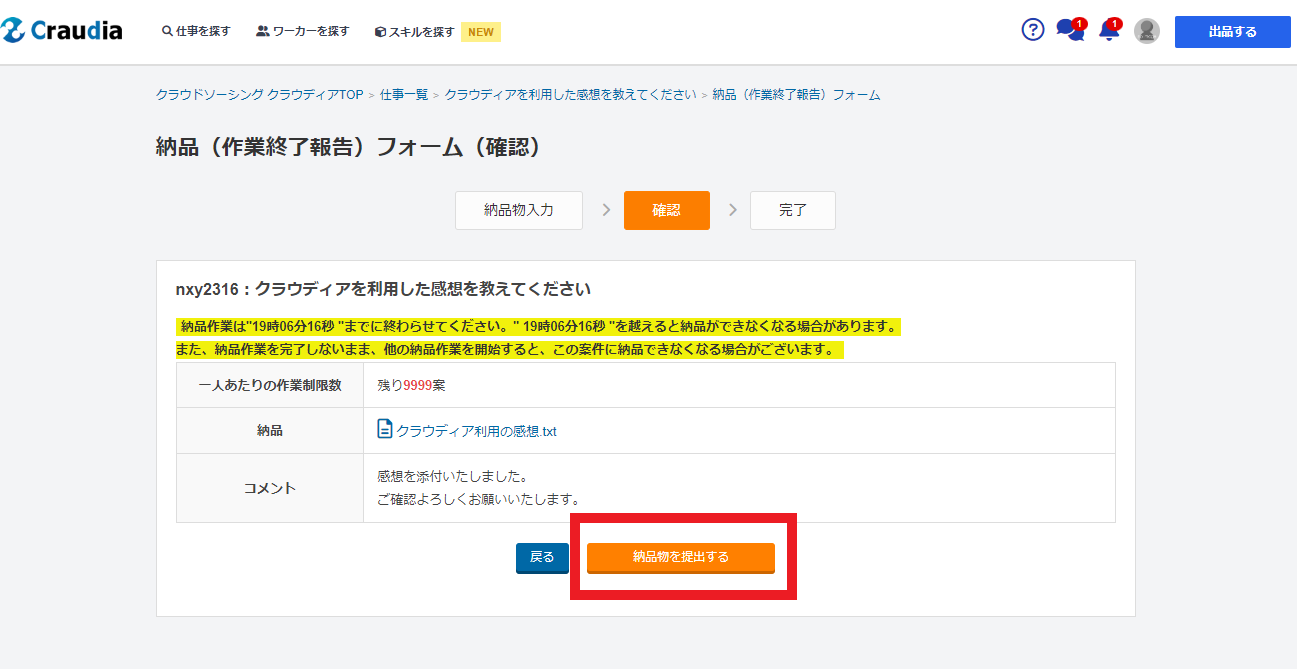Open the user avatar profile icon

1146,31
